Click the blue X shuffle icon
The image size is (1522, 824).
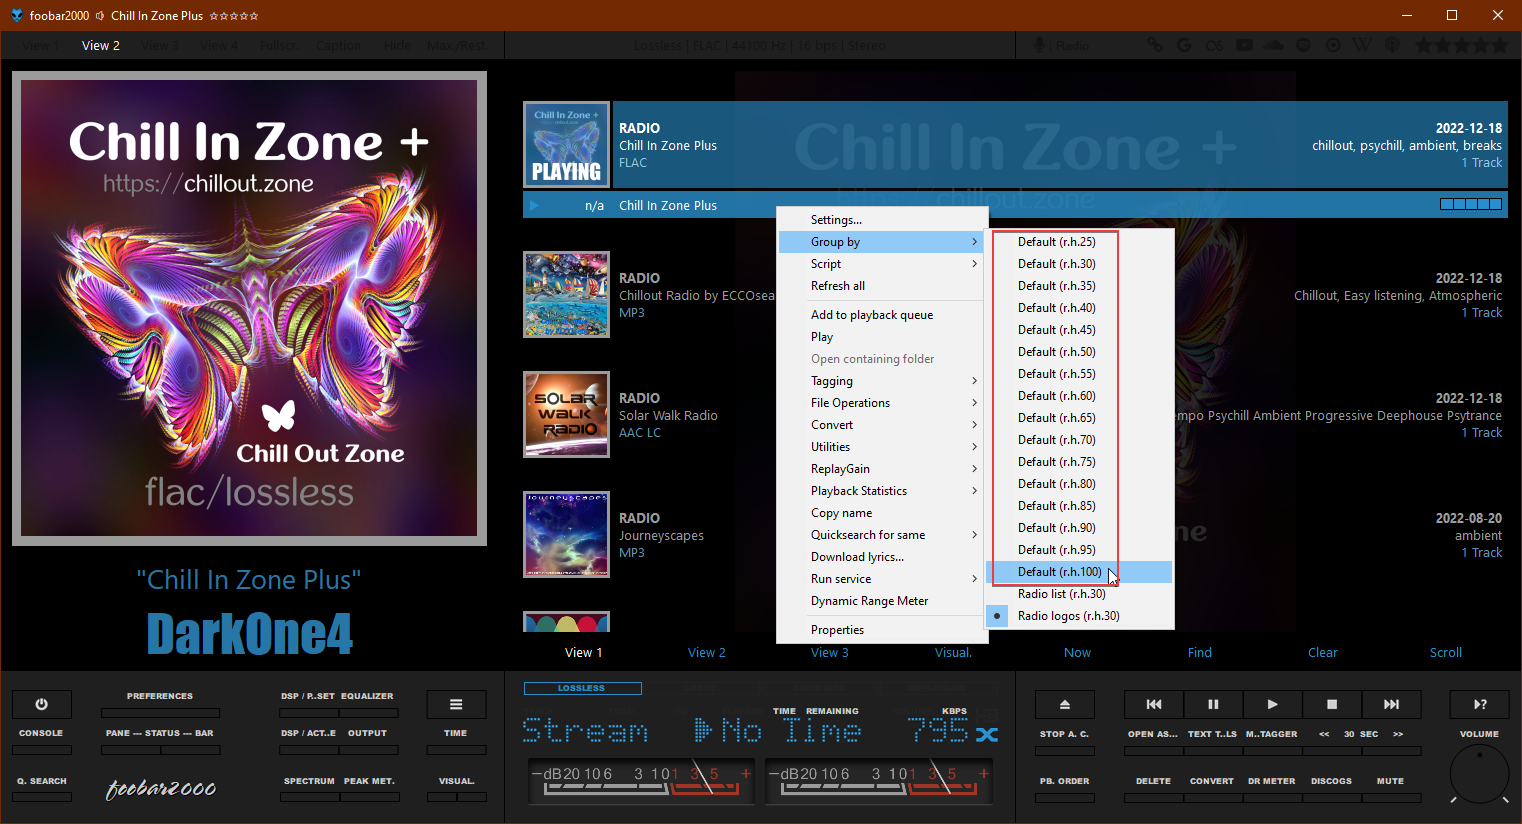coord(986,734)
